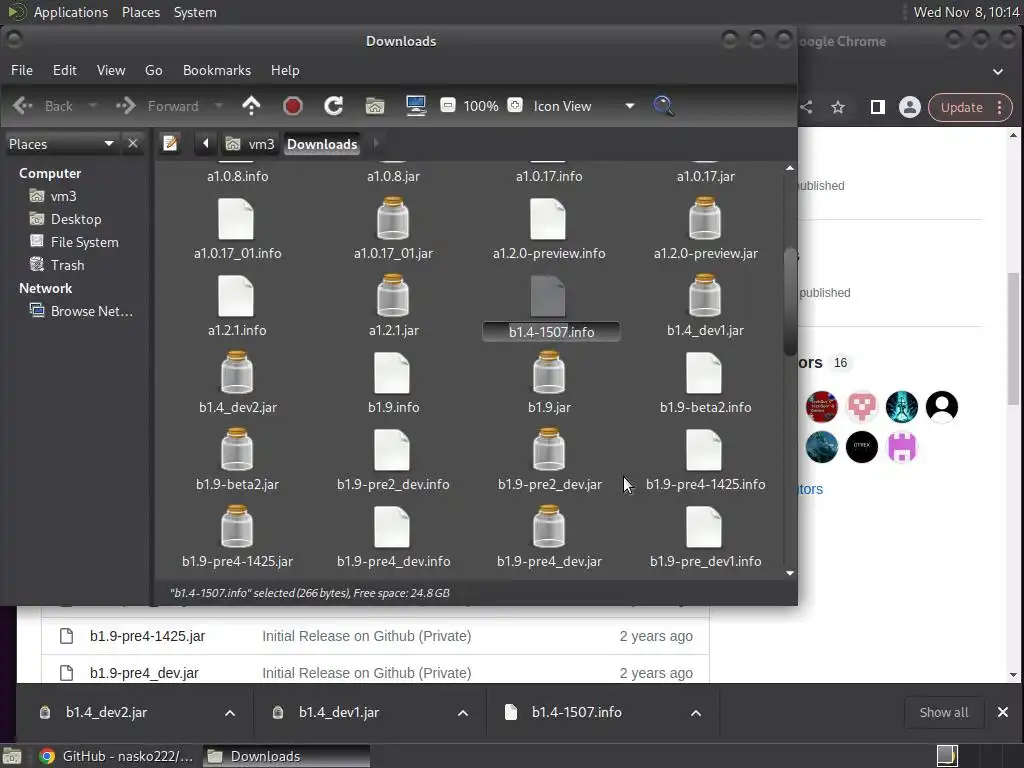Click the Back navigation button
The image size is (1024, 768).
click(x=43, y=106)
